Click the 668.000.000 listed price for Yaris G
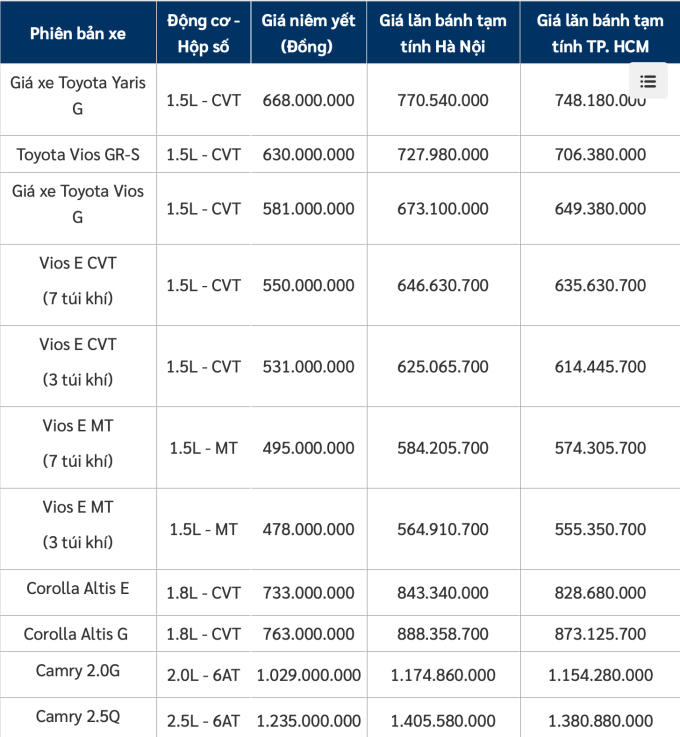 [x=308, y=100]
